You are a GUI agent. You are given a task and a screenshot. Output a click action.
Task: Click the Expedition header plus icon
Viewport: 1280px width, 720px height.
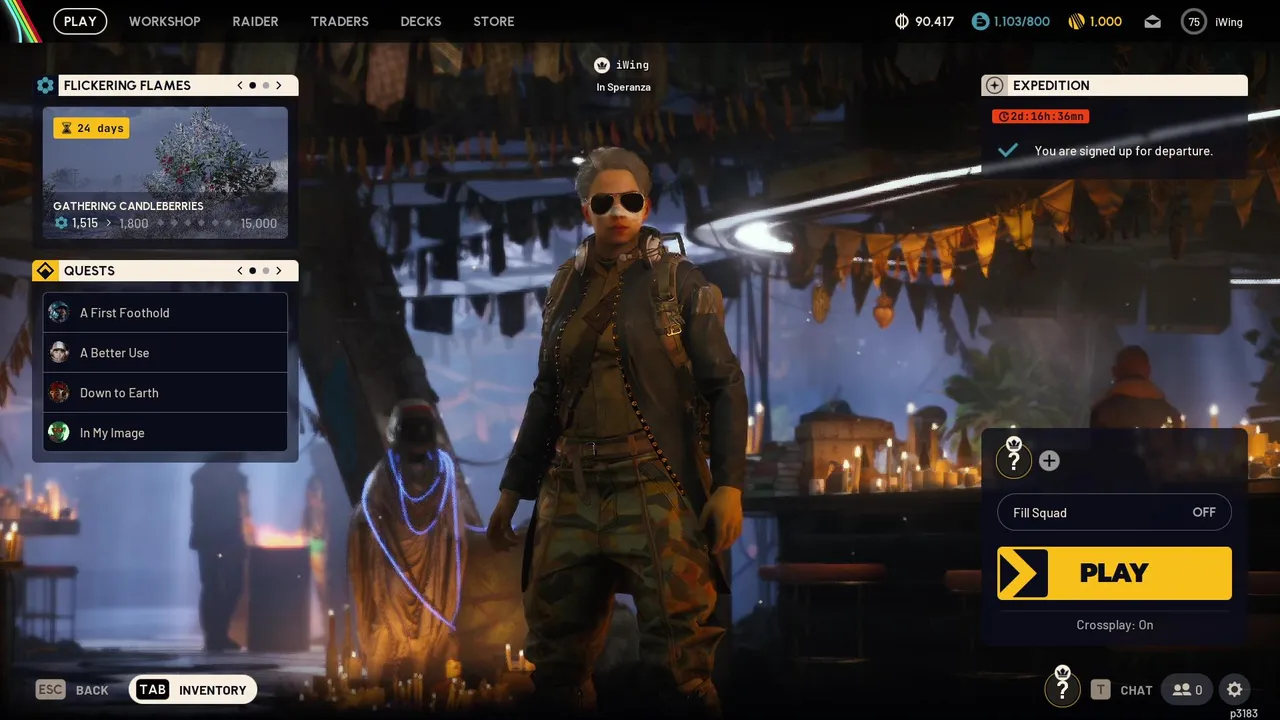pos(994,86)
